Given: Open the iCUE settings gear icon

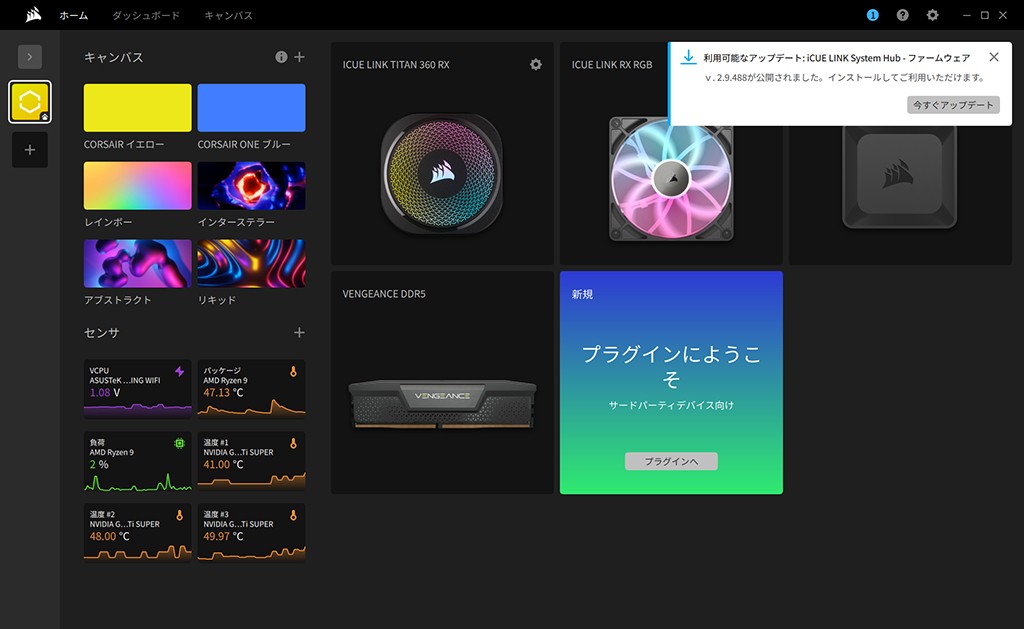Looking at the screenshot, I should pyautogui.click(x=932, y=15).
